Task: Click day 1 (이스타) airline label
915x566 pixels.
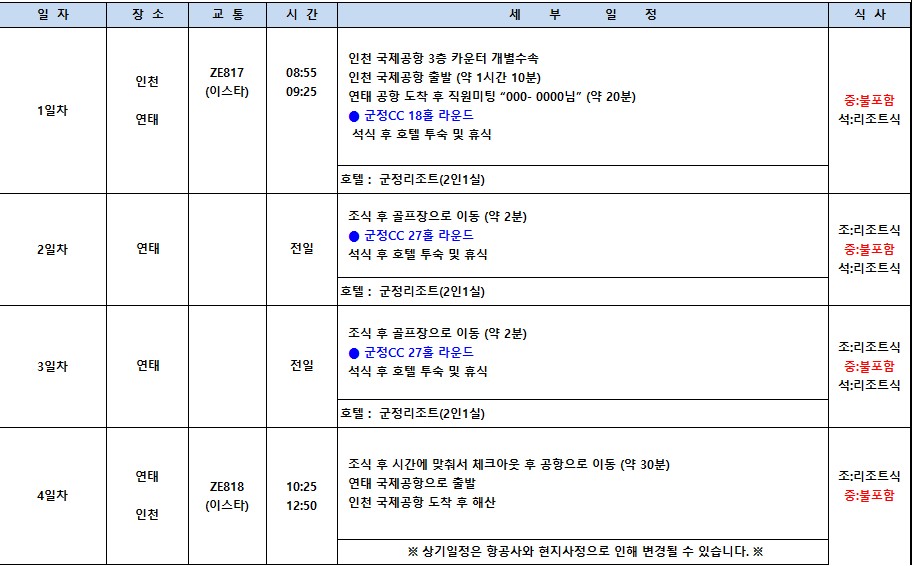Action: click(227, 92)
